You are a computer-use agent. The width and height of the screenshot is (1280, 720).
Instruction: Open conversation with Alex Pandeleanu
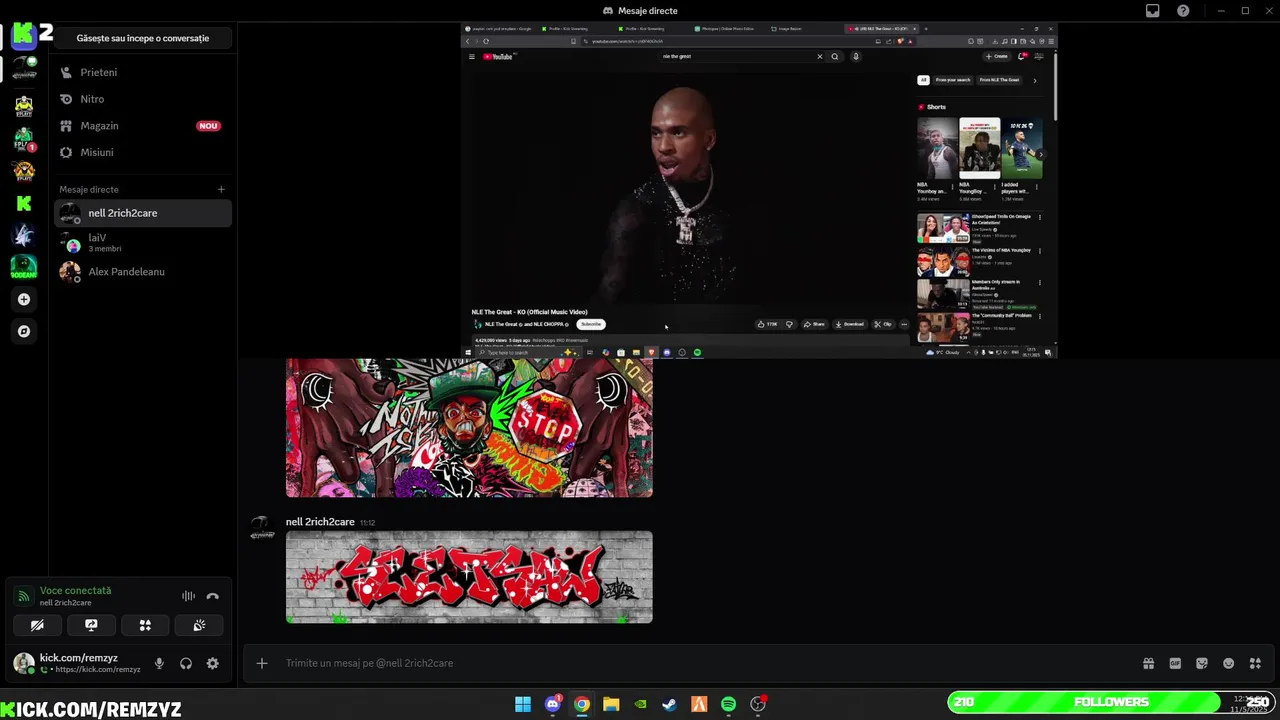(x=142, y=272)
